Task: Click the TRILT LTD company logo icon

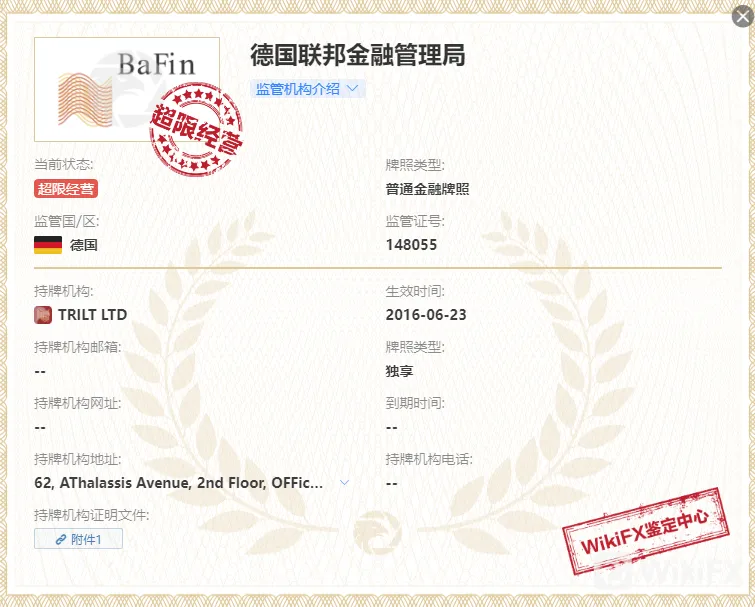Action: click(x=43, y=315)
